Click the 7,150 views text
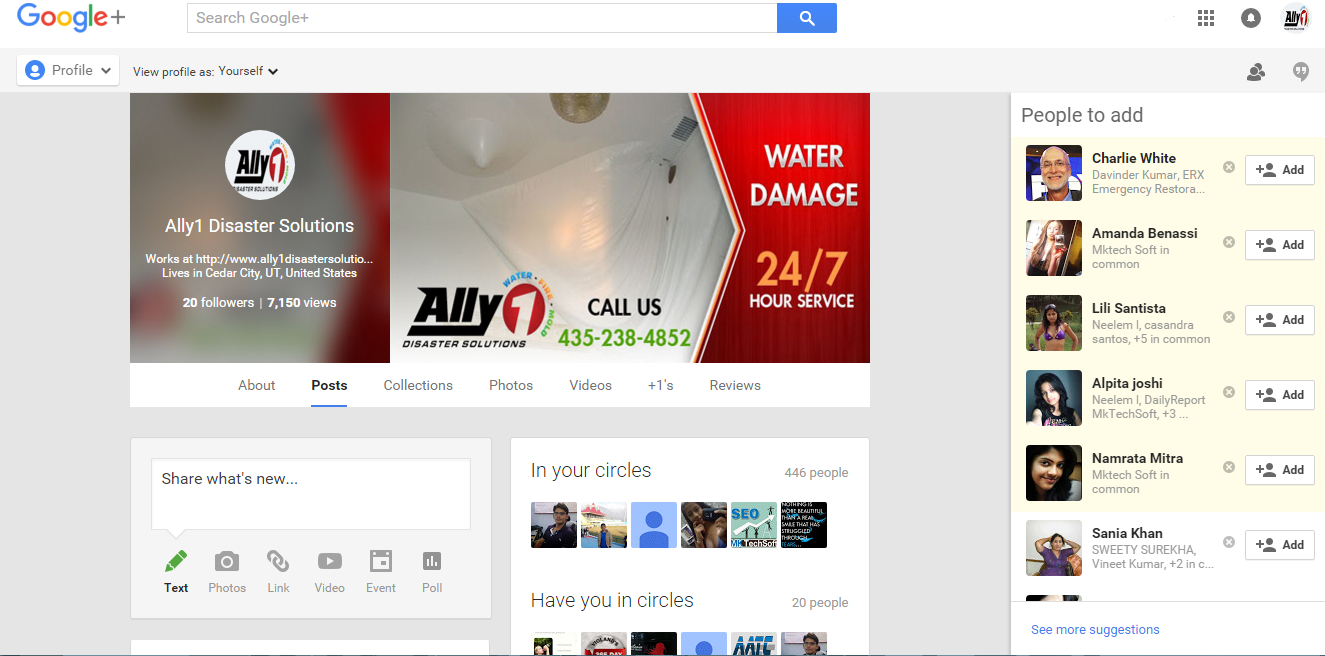This screenshot has height=656, width=1325. pos(302,303)
